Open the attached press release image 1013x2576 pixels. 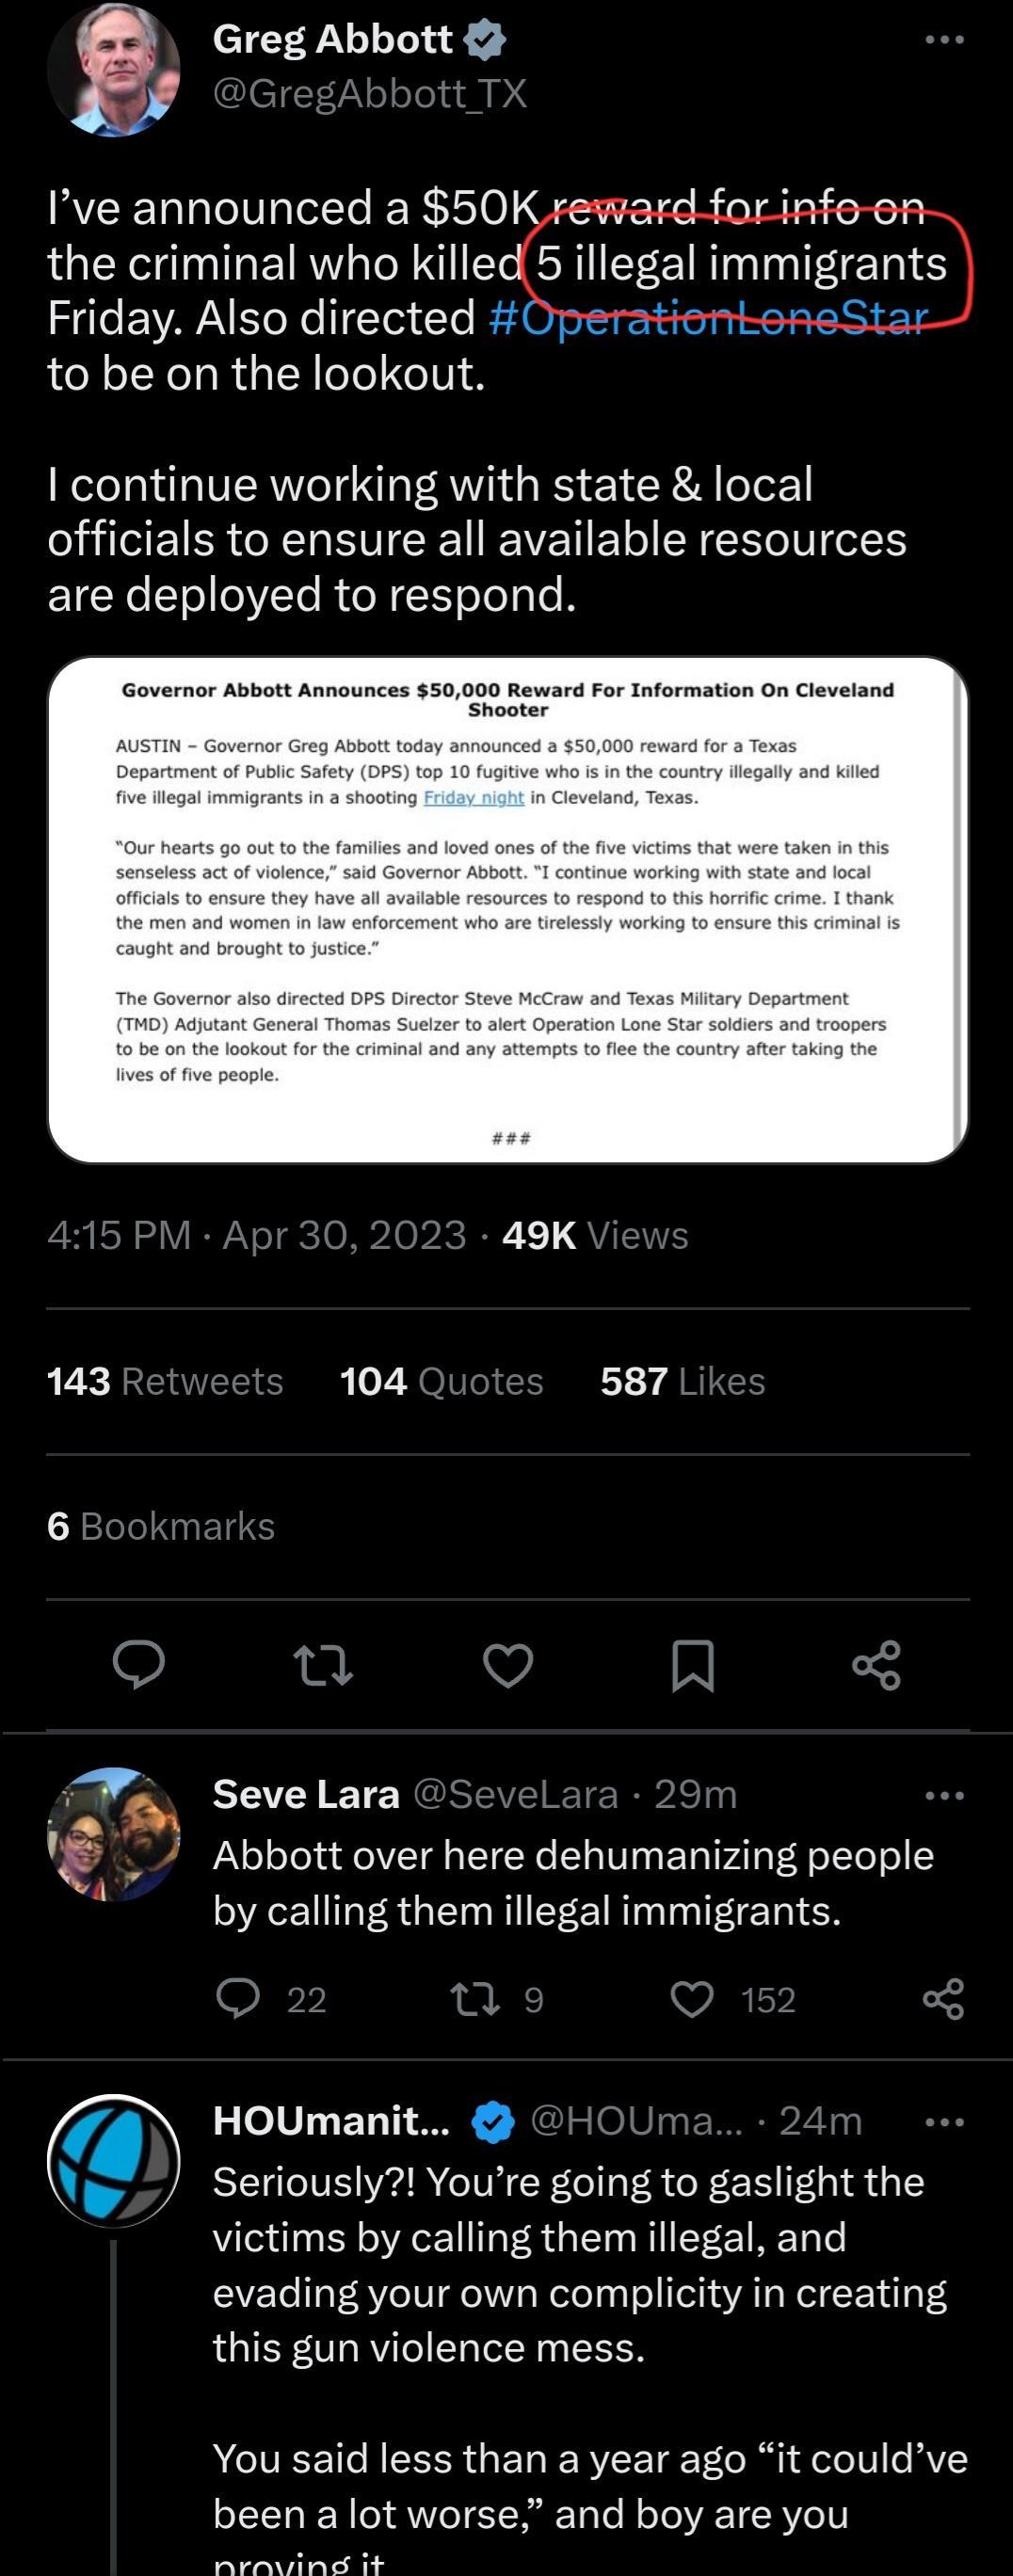coord(507,909)
